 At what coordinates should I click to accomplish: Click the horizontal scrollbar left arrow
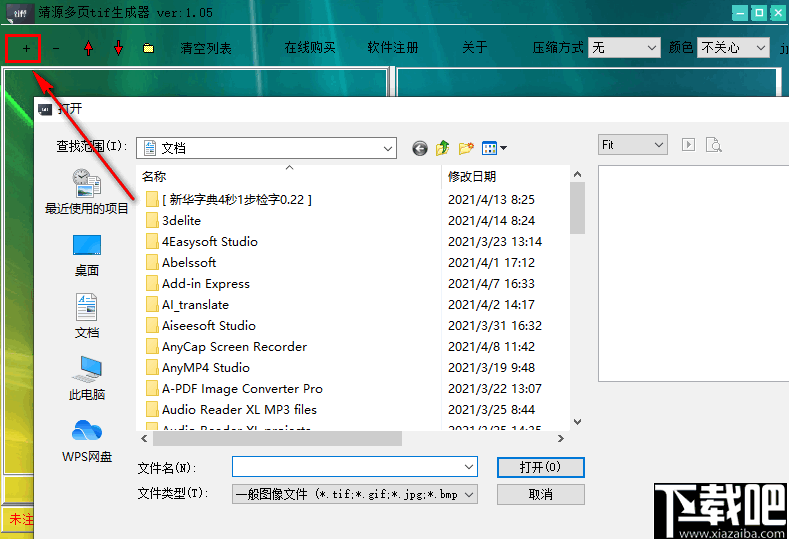click(144, 439)
